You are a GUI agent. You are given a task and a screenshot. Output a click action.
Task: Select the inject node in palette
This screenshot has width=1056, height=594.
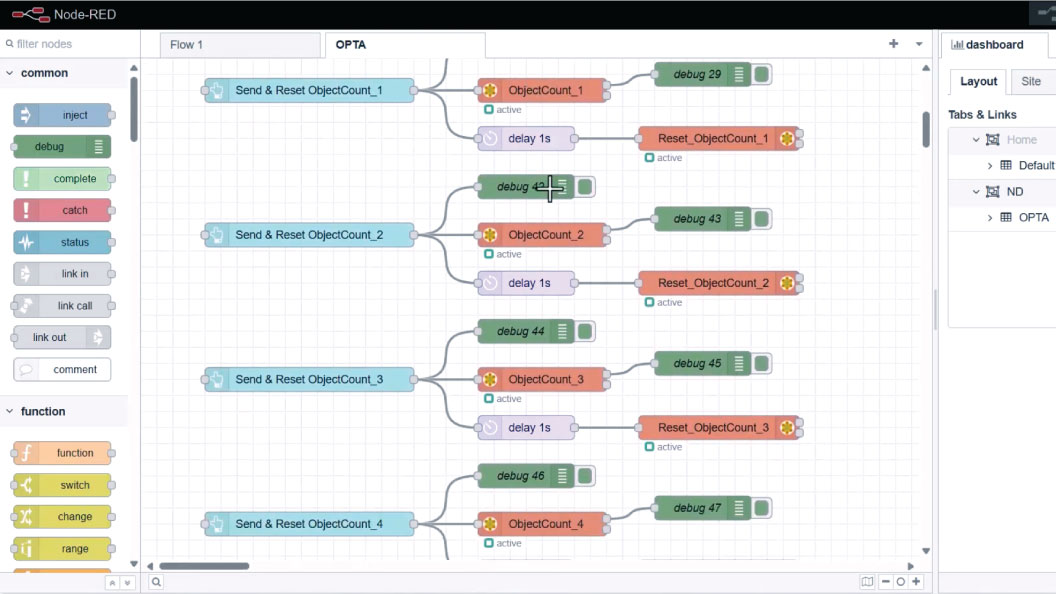click(x=62, y=115)
